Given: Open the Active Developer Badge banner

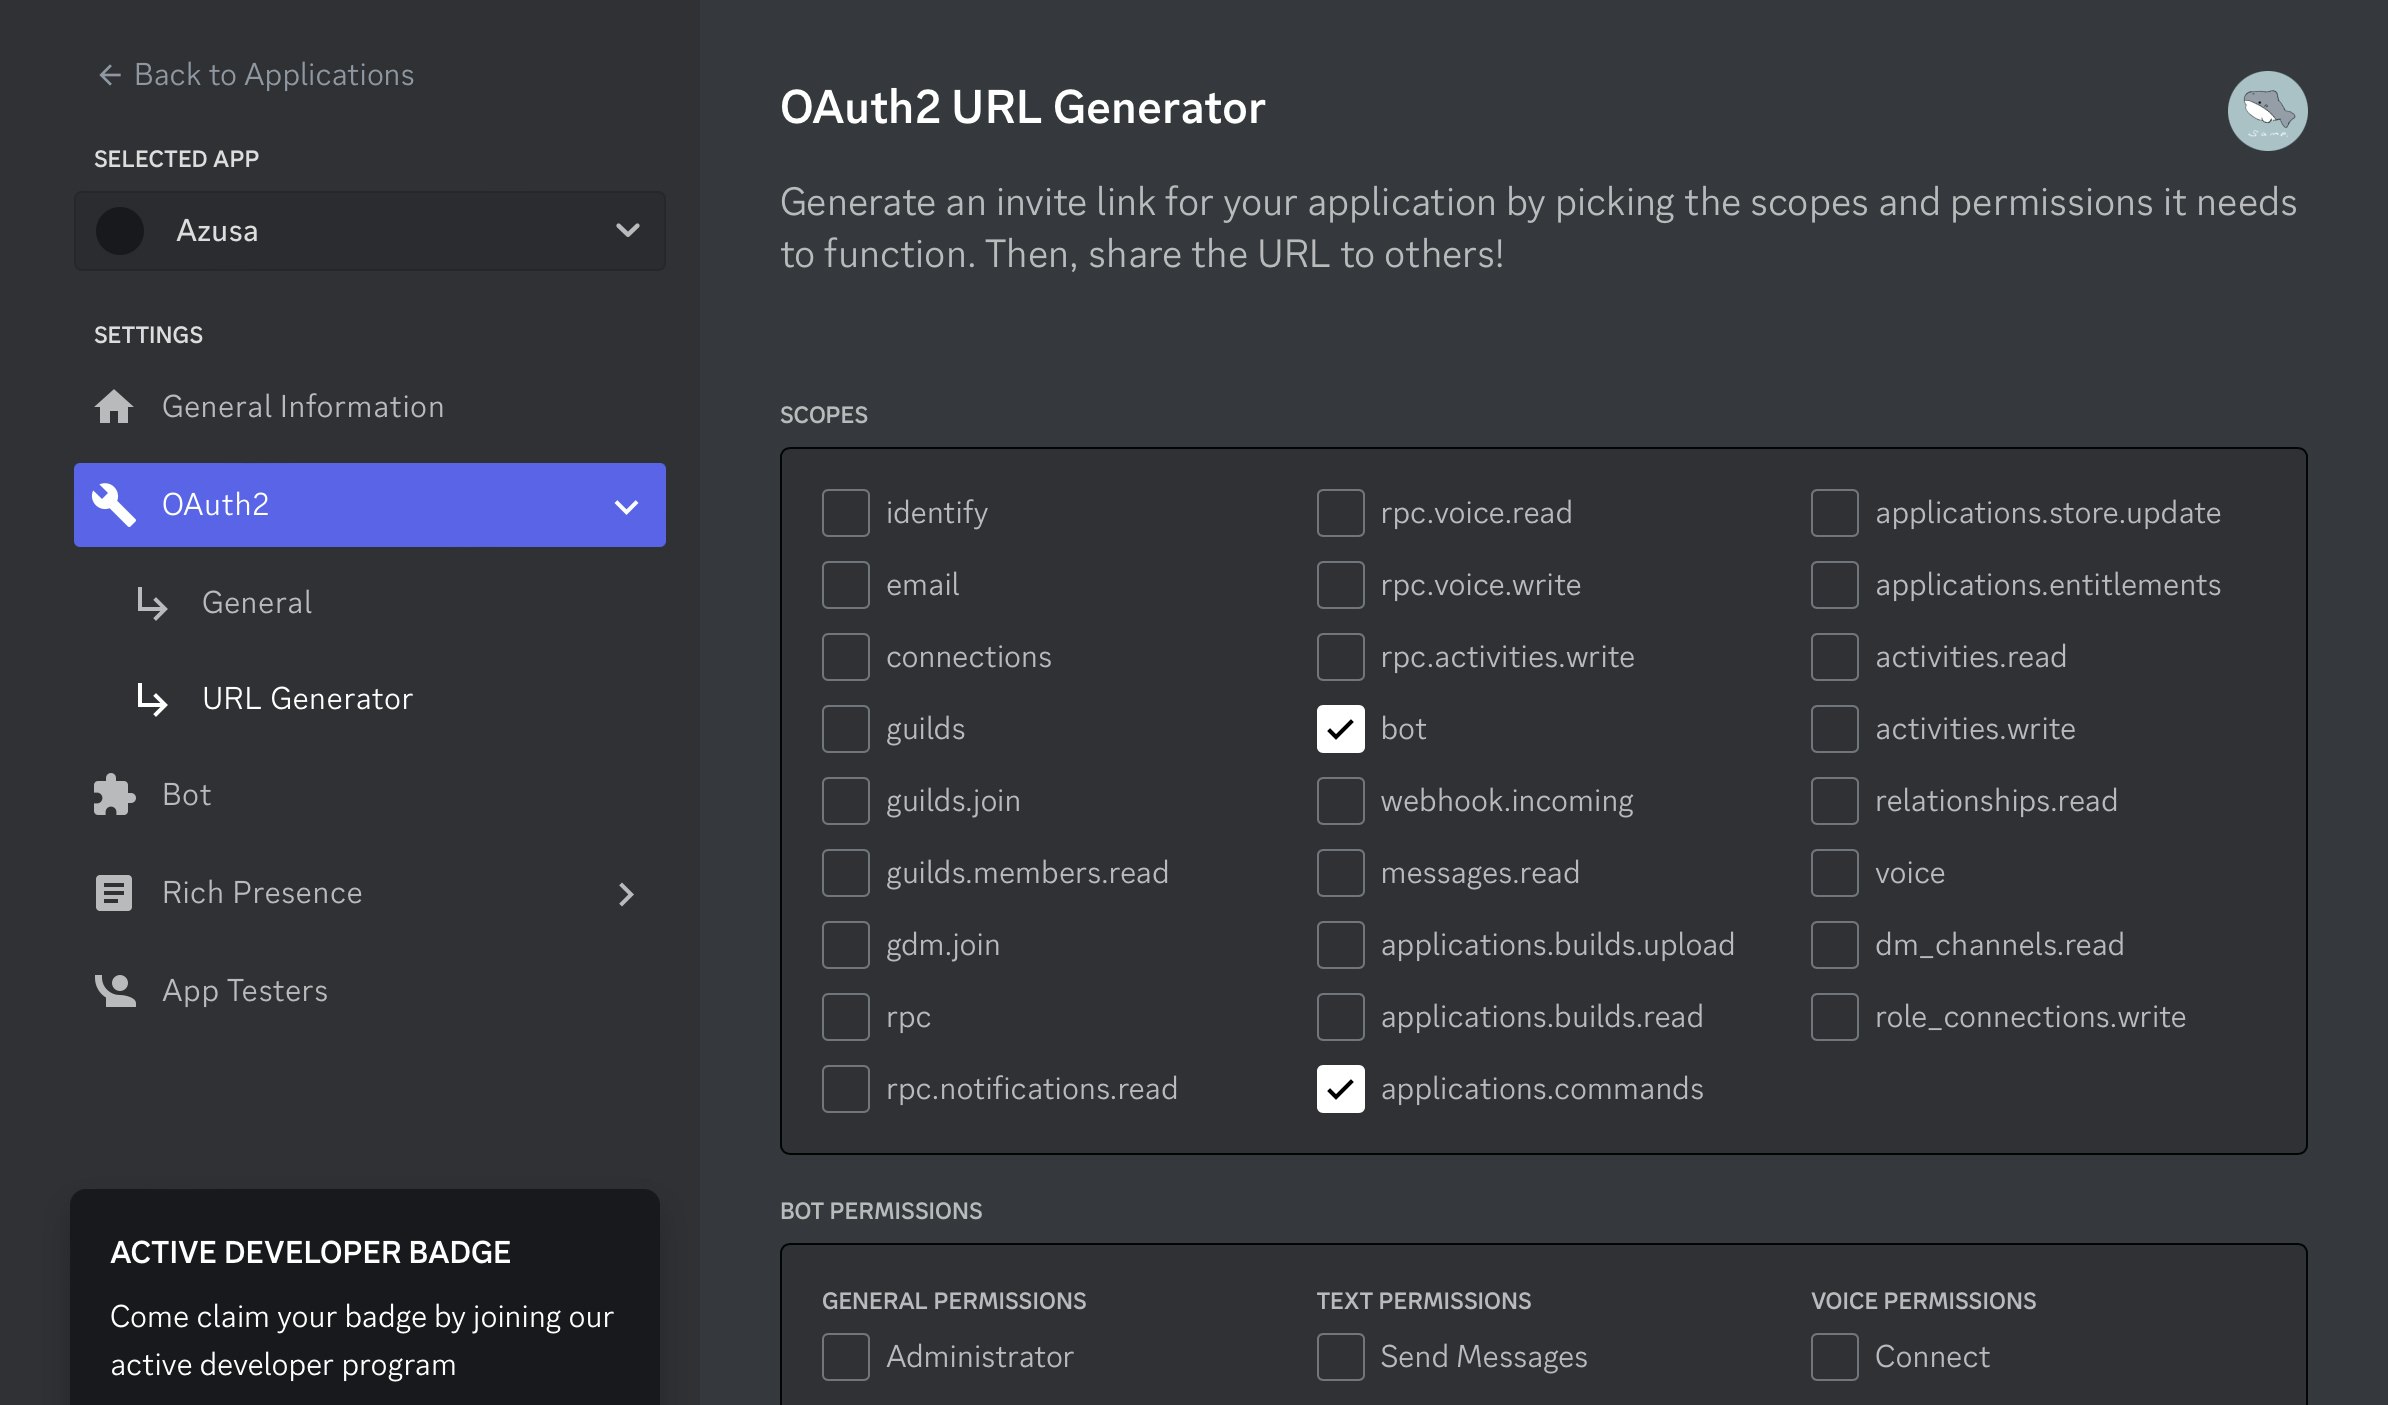Looking at the screenshot, I should (x=364, y=1300).
